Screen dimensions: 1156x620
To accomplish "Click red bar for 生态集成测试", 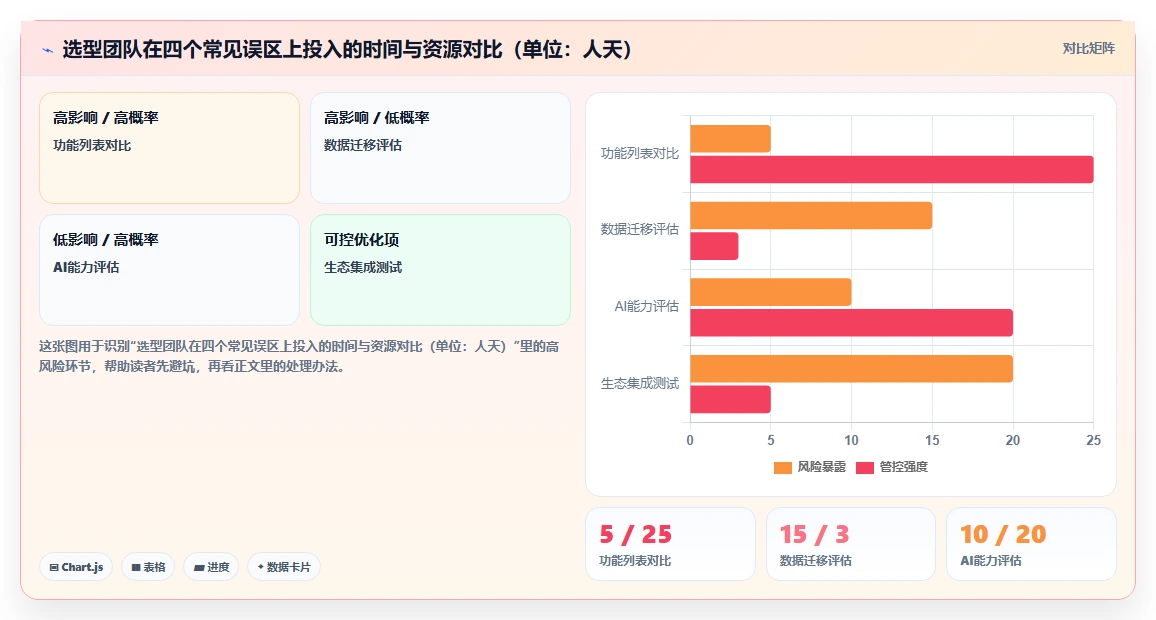I will (x=731, y=400).
